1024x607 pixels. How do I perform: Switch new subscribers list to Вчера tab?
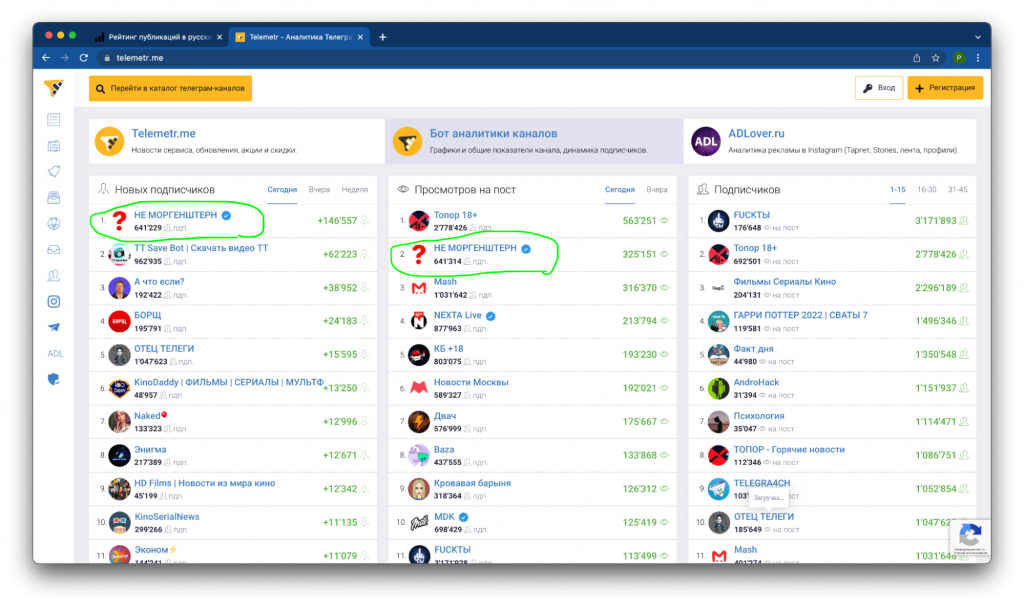click(x=319, y=189)
